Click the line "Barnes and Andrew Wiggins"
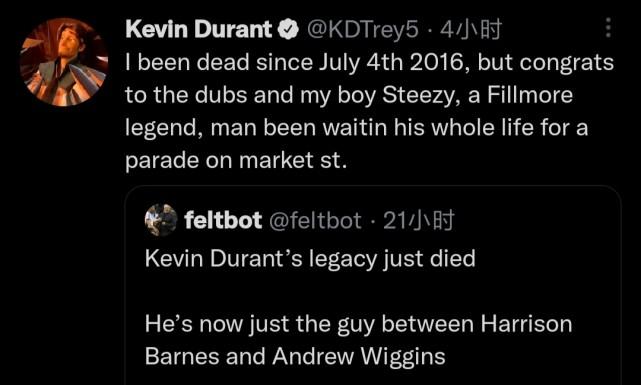The height and width of the screenshot is (385, 641). (295, 356)
